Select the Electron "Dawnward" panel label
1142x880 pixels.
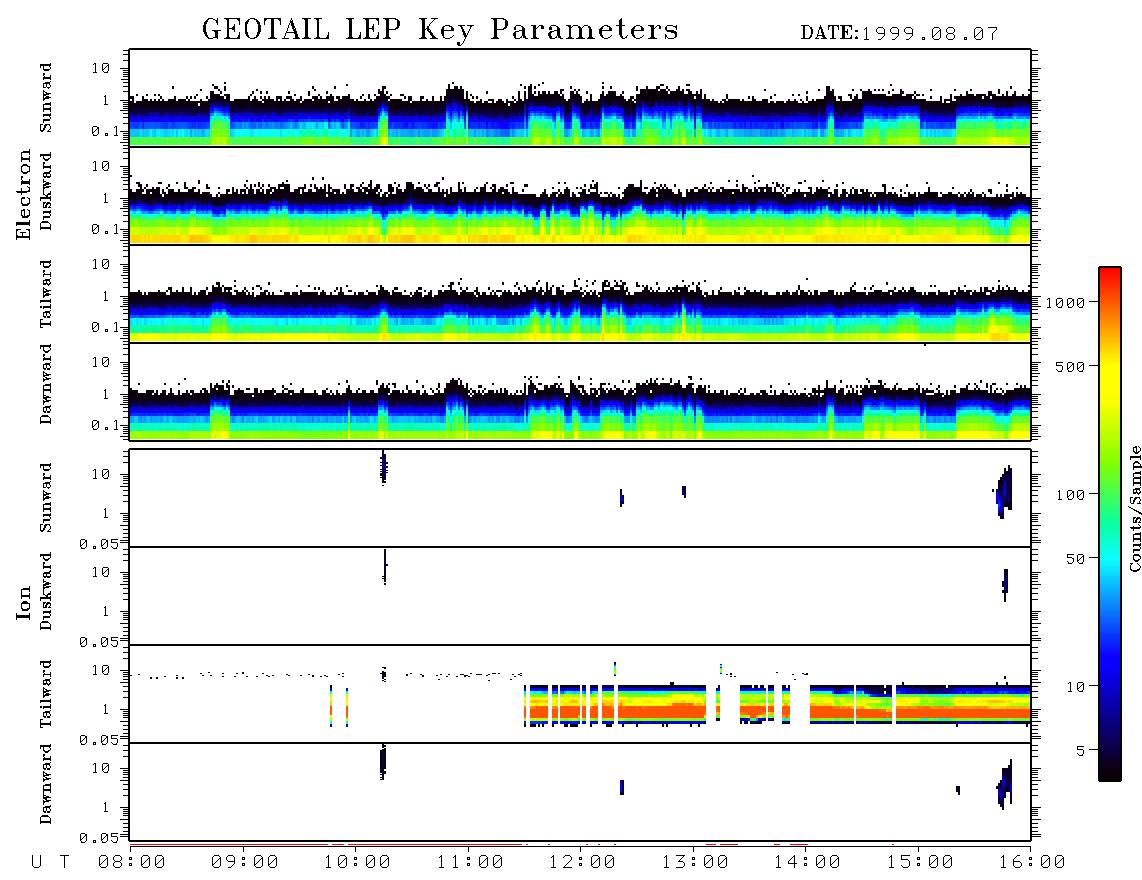point(46,384)
